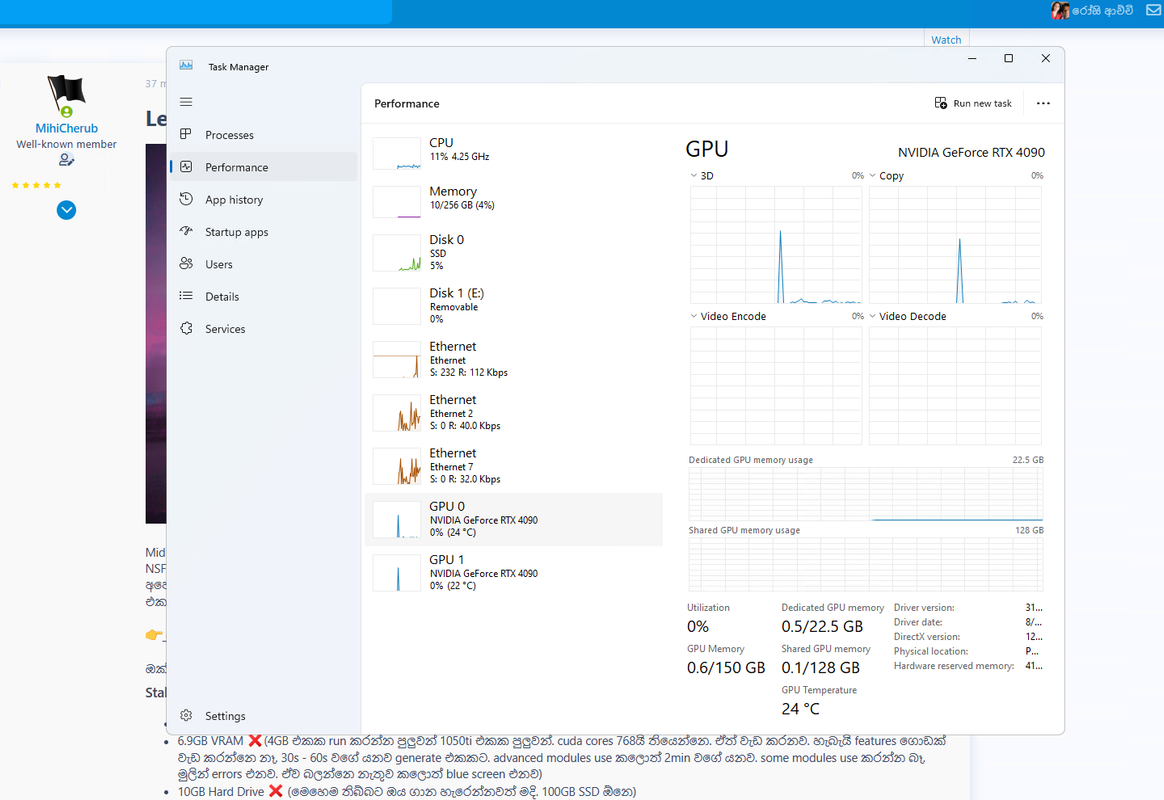Viewport: 1164px width, 800px height.
Task: Open Disk 0 SSD performance view
Action: 514,252
